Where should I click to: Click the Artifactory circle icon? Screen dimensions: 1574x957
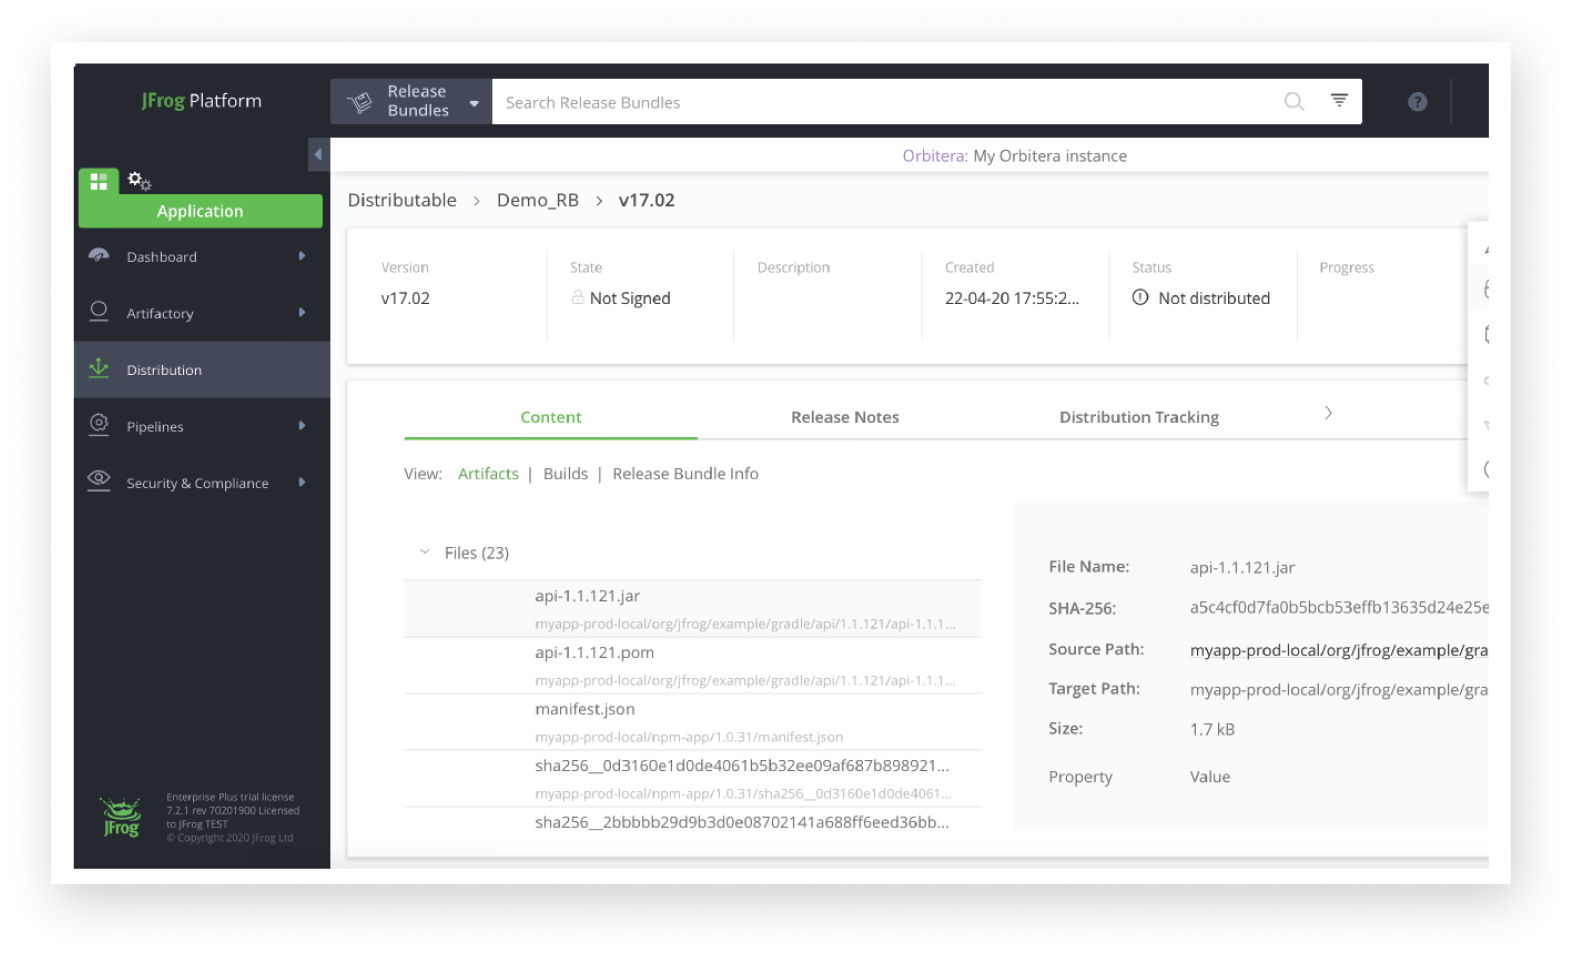pos(99,311)
